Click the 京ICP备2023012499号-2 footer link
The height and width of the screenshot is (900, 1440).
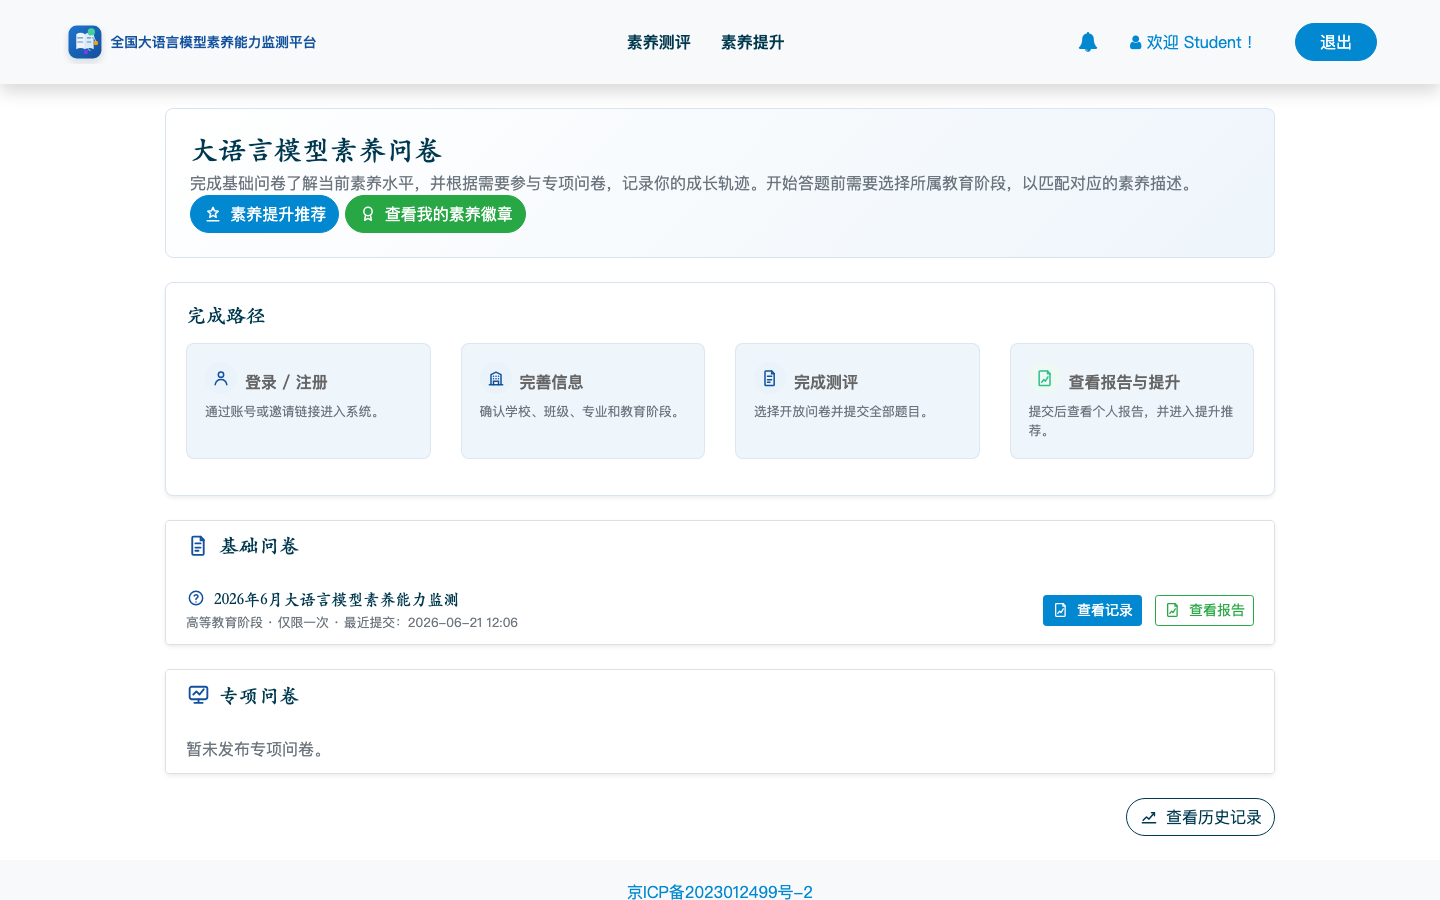click(x=720, y=891)
